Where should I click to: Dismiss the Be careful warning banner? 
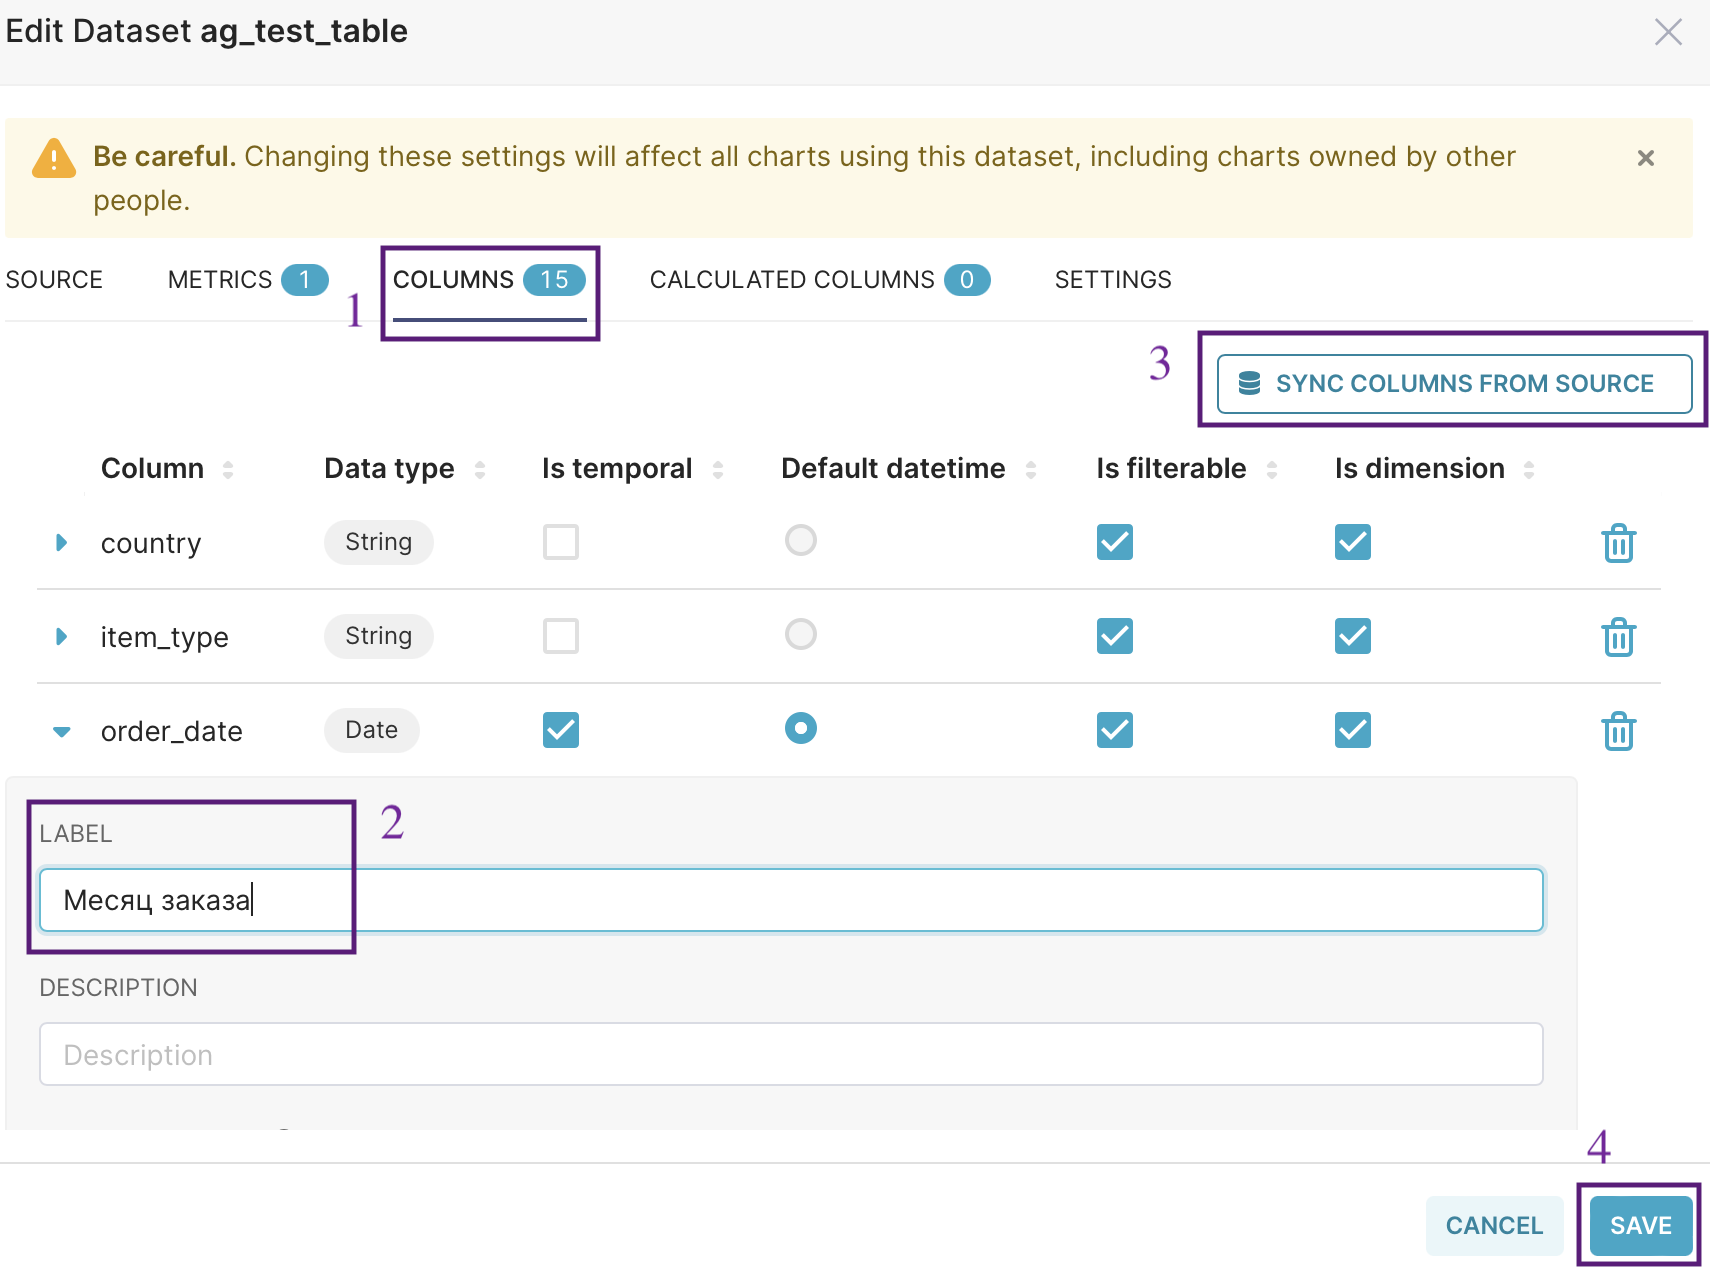(x=1645, y=158)
